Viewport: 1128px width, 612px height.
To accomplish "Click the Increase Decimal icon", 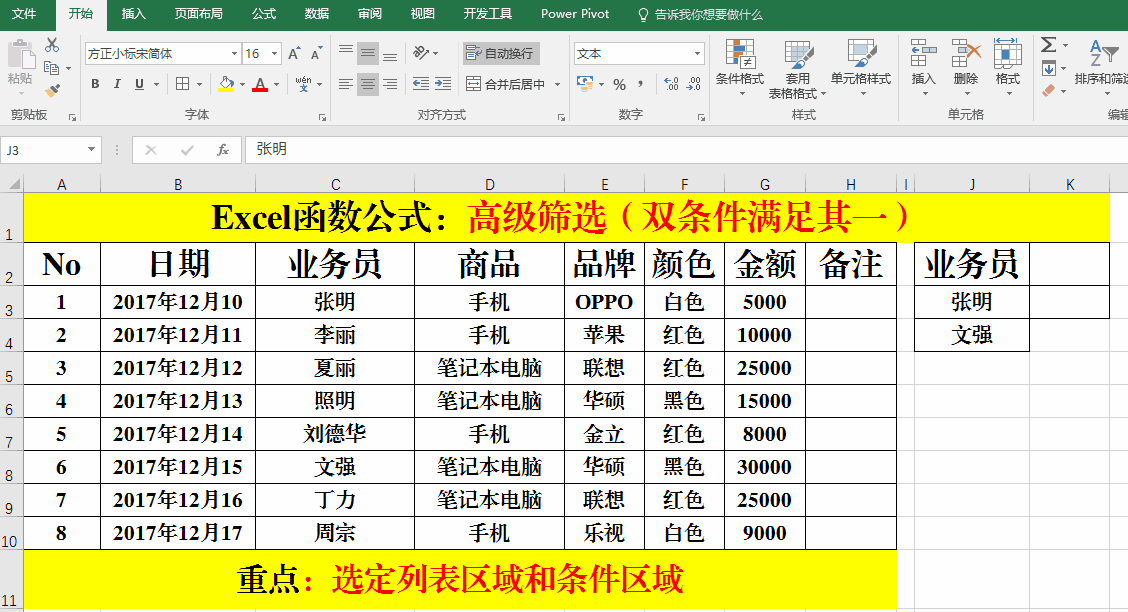I will (x=670, y=84).
